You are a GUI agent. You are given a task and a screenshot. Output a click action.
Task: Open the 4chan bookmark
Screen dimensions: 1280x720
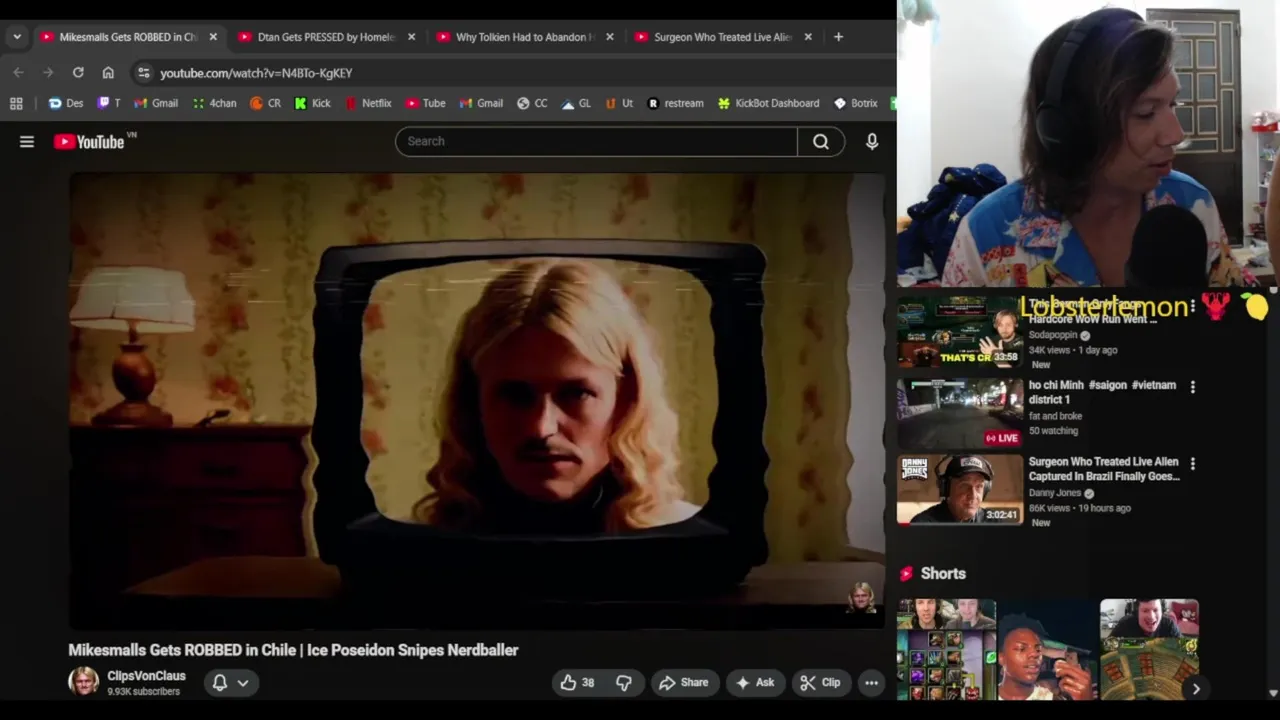[x=214, y=103]
